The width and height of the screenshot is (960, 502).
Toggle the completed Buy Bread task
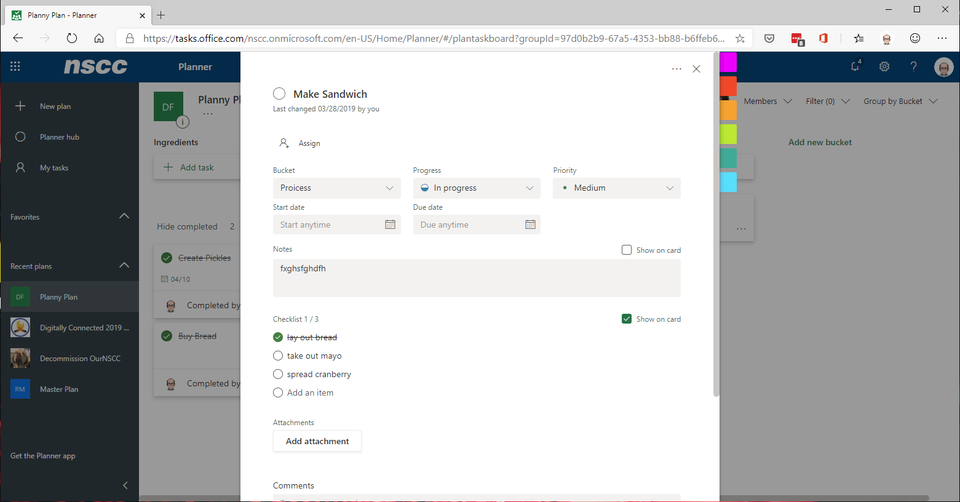point(167,336)
